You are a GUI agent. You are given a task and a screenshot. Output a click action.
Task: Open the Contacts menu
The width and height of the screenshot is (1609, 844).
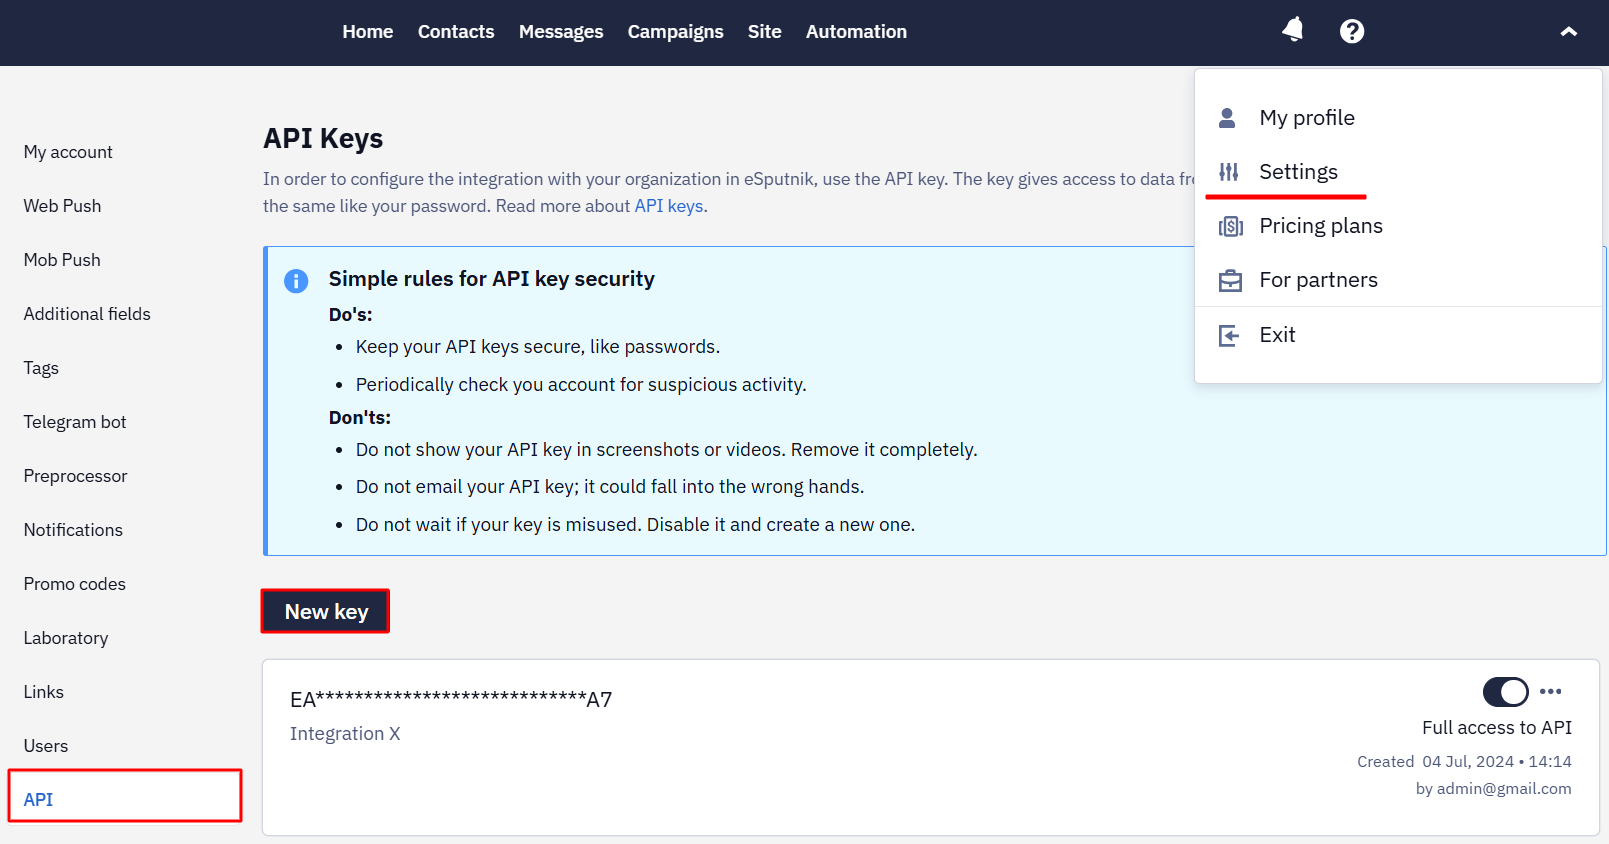[456, 32]
